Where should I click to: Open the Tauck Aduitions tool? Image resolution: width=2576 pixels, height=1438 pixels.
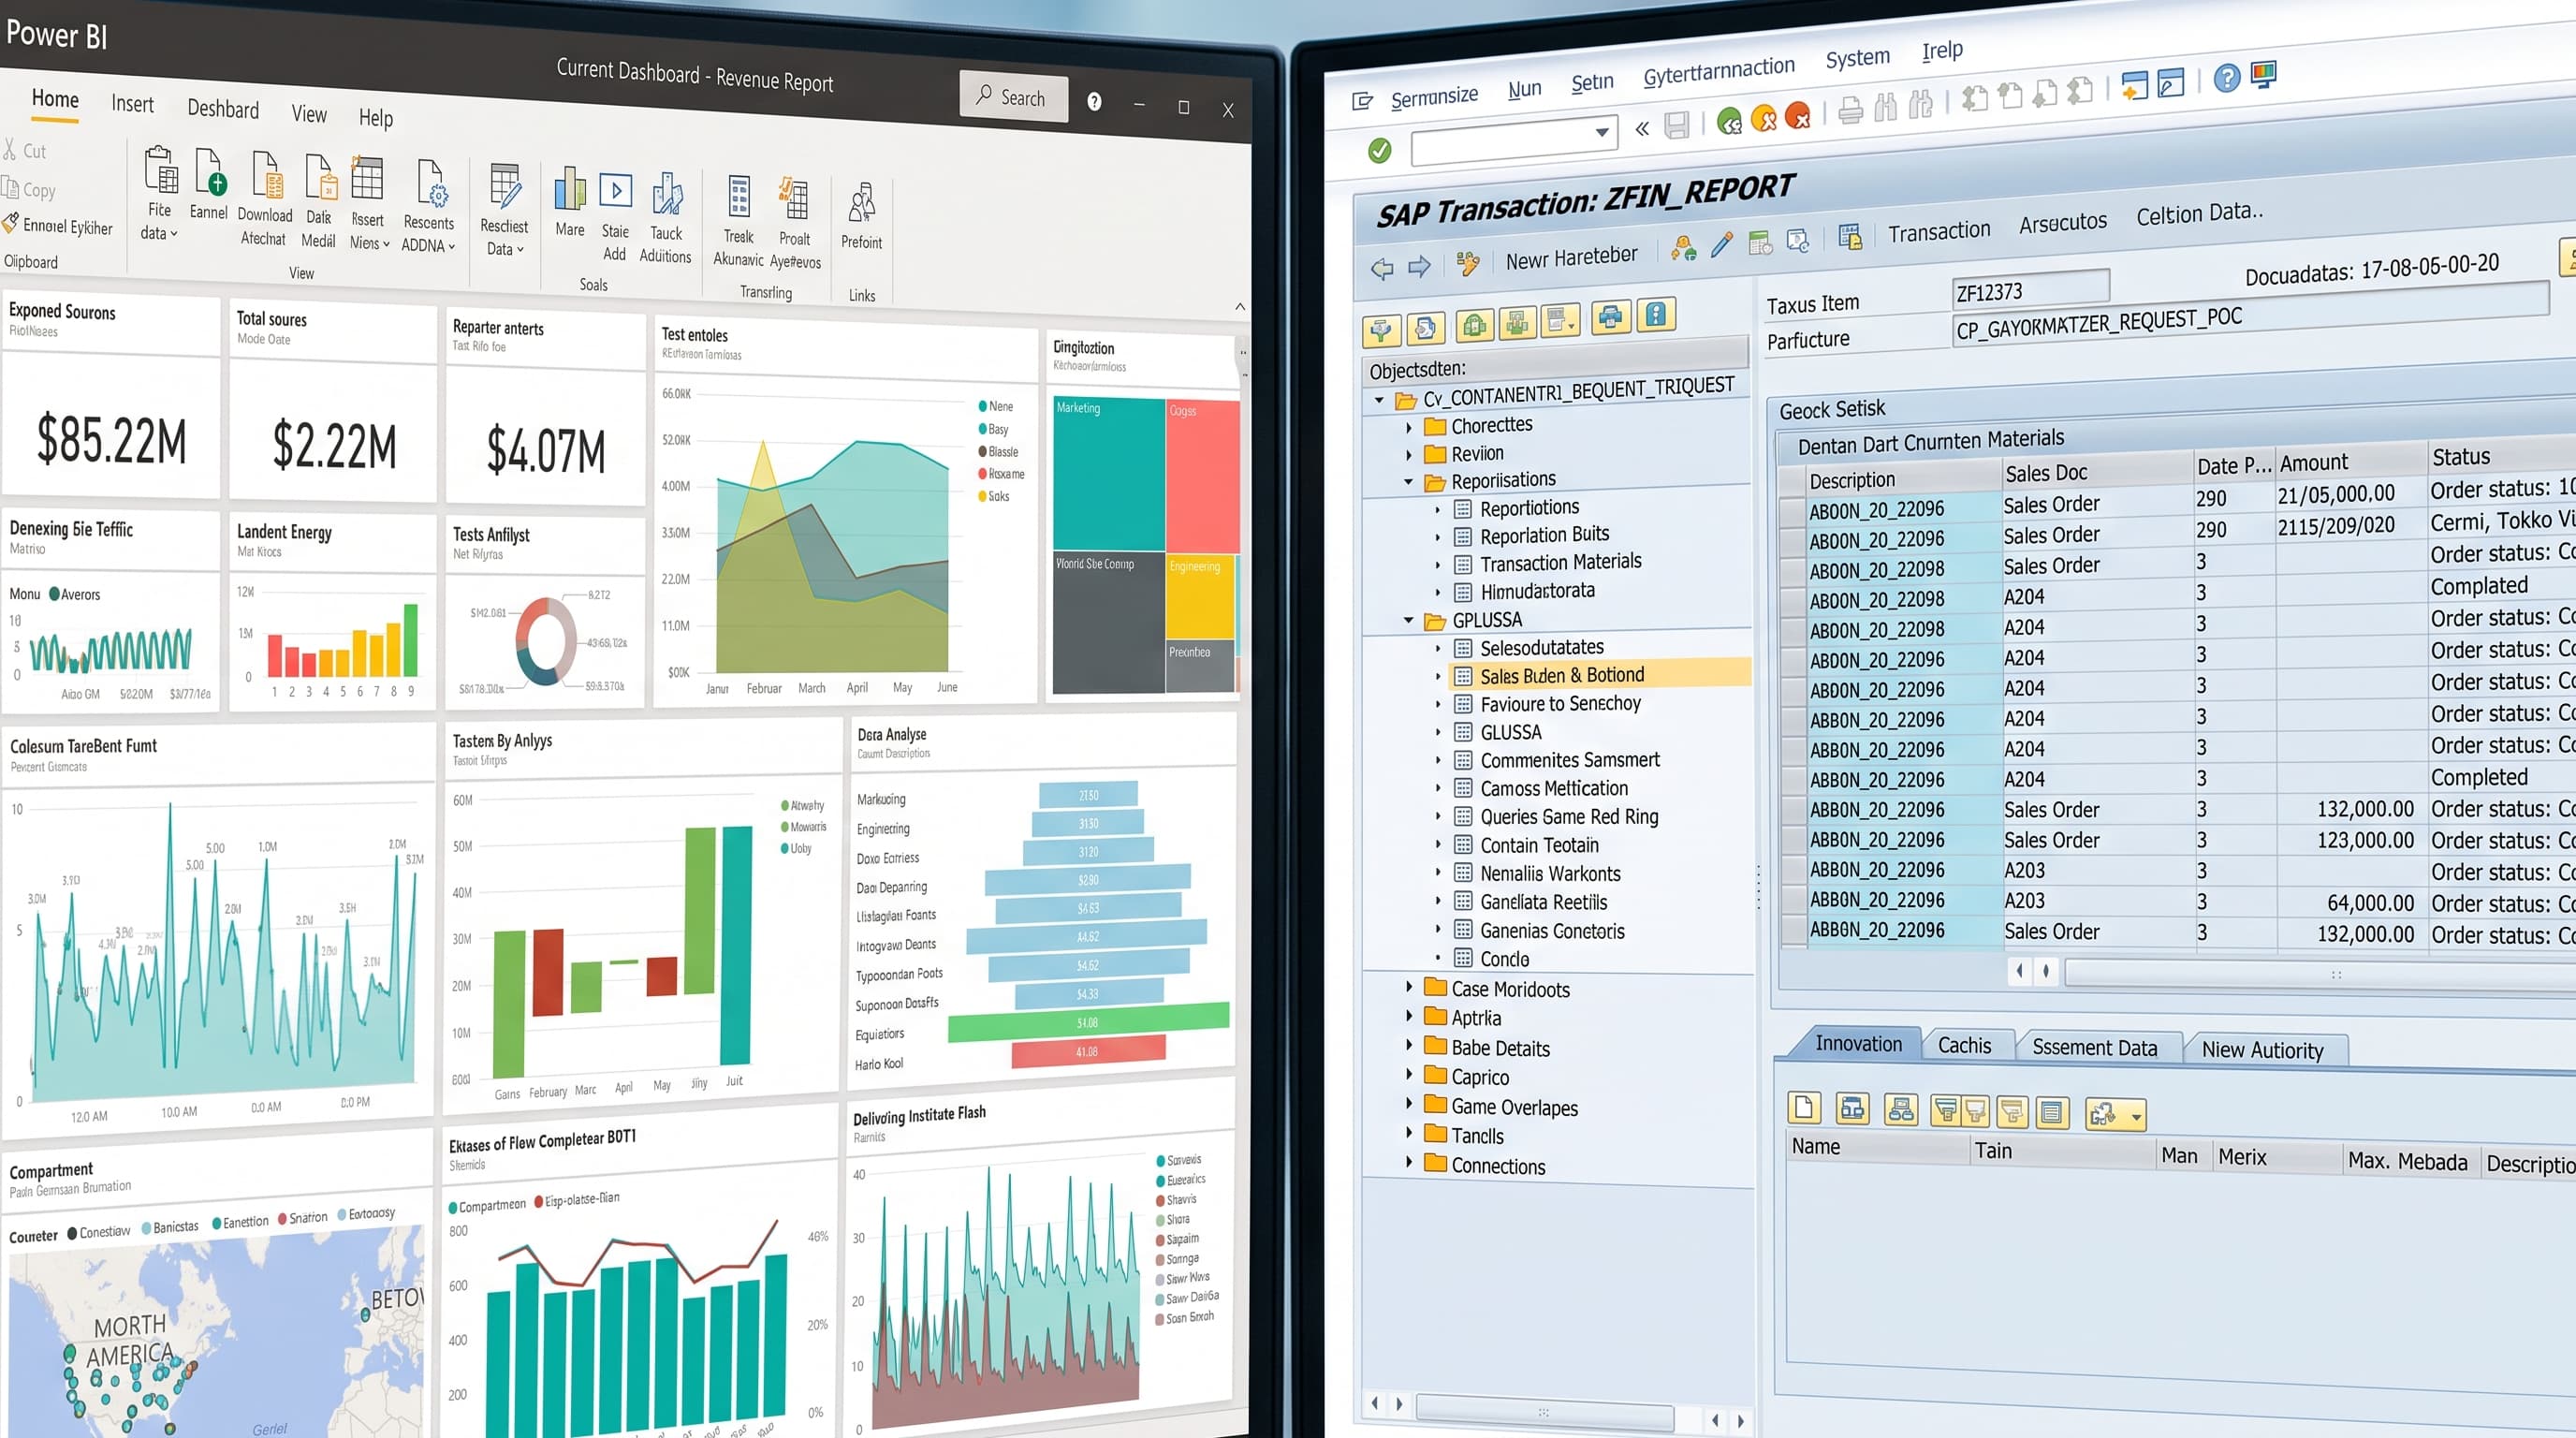[x=667, y=193]
